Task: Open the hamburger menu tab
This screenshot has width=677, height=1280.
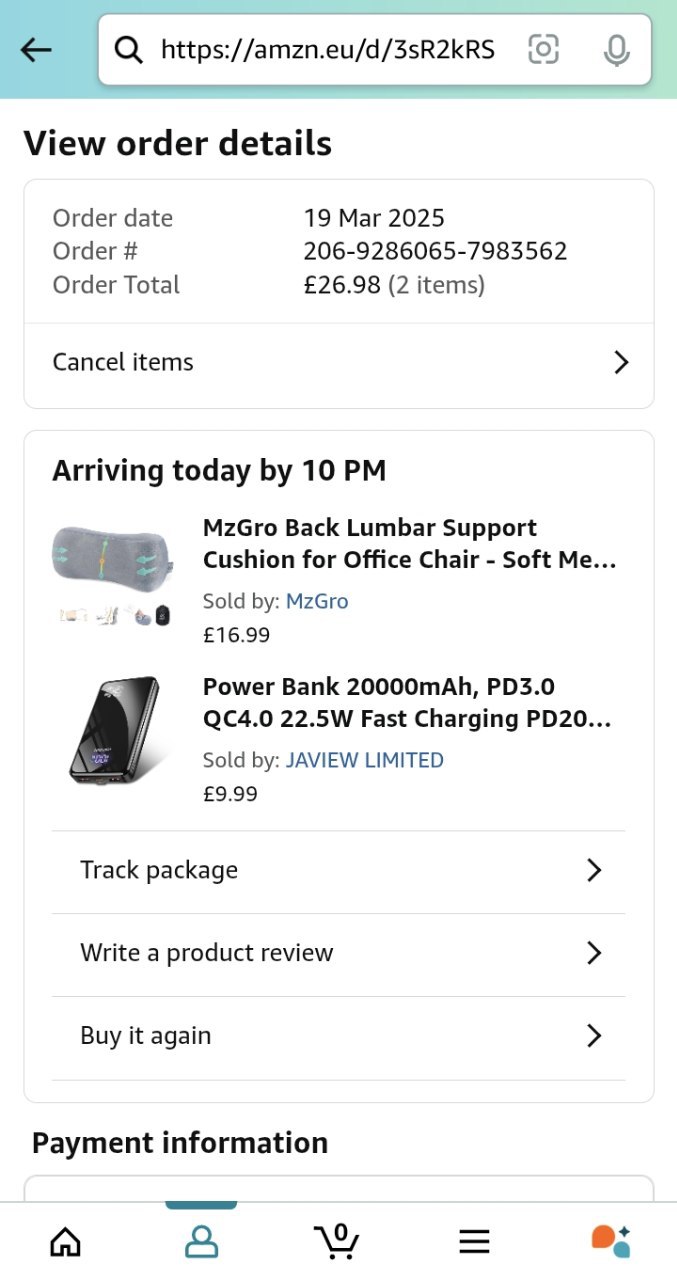Action: pyautogui.click(x=474, y=1242)
